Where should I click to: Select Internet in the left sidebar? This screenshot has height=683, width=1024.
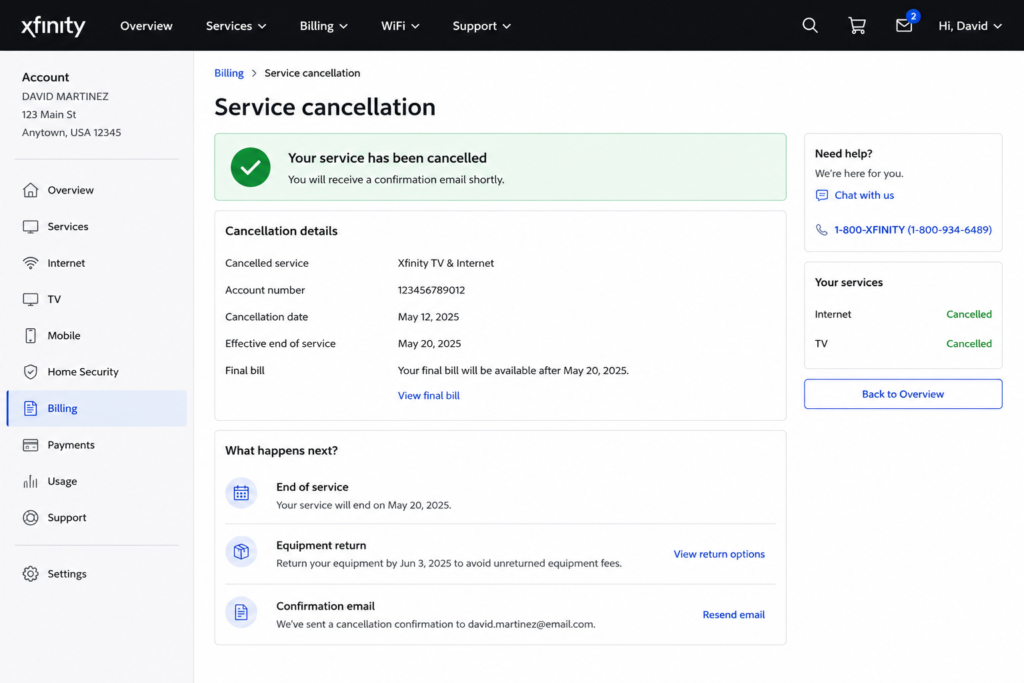pyautogui.click(x=97, y=263)
